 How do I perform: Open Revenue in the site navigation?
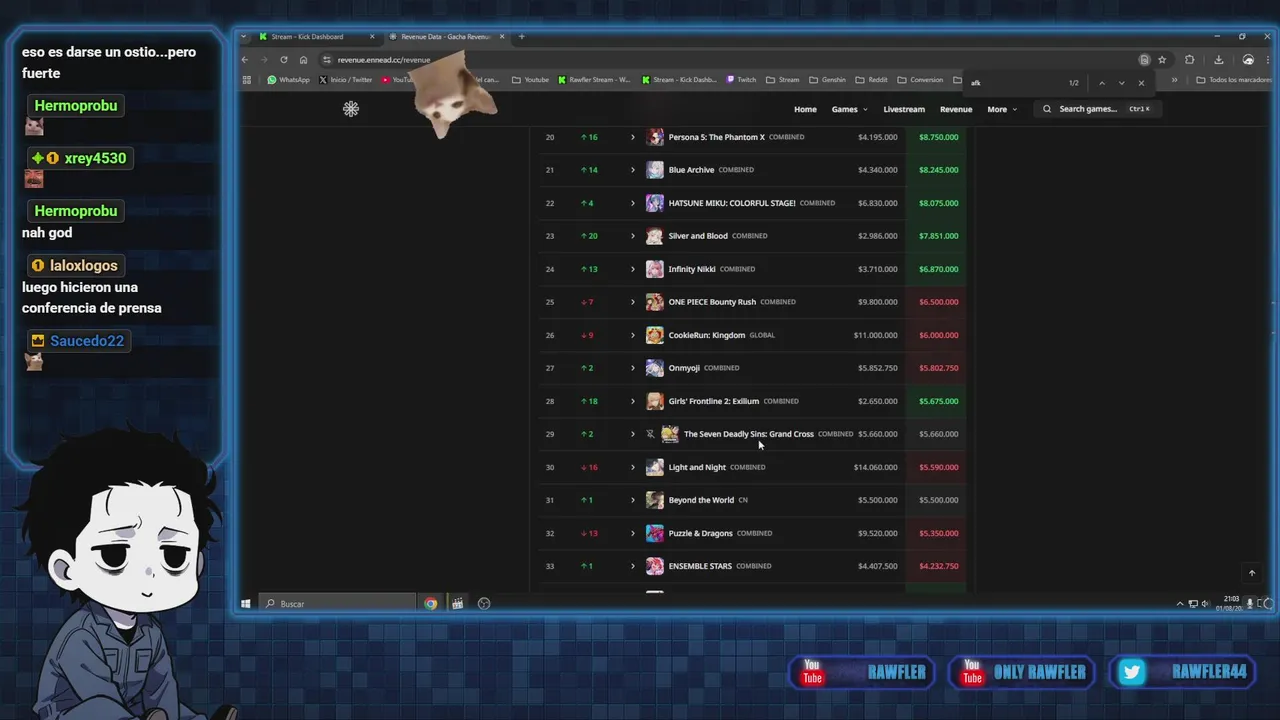click(x=956, y=109)
